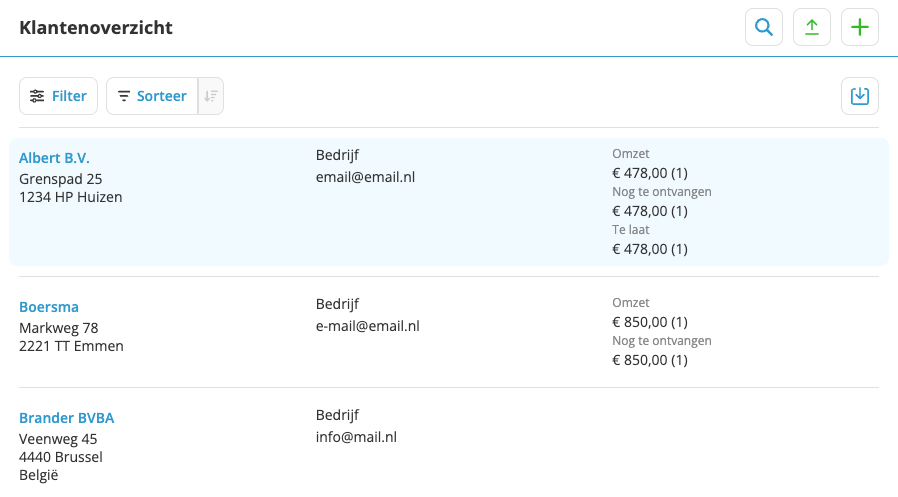Screen dimensions: 898x497
Task: Open the Filter options
Action: pos(58,96)
